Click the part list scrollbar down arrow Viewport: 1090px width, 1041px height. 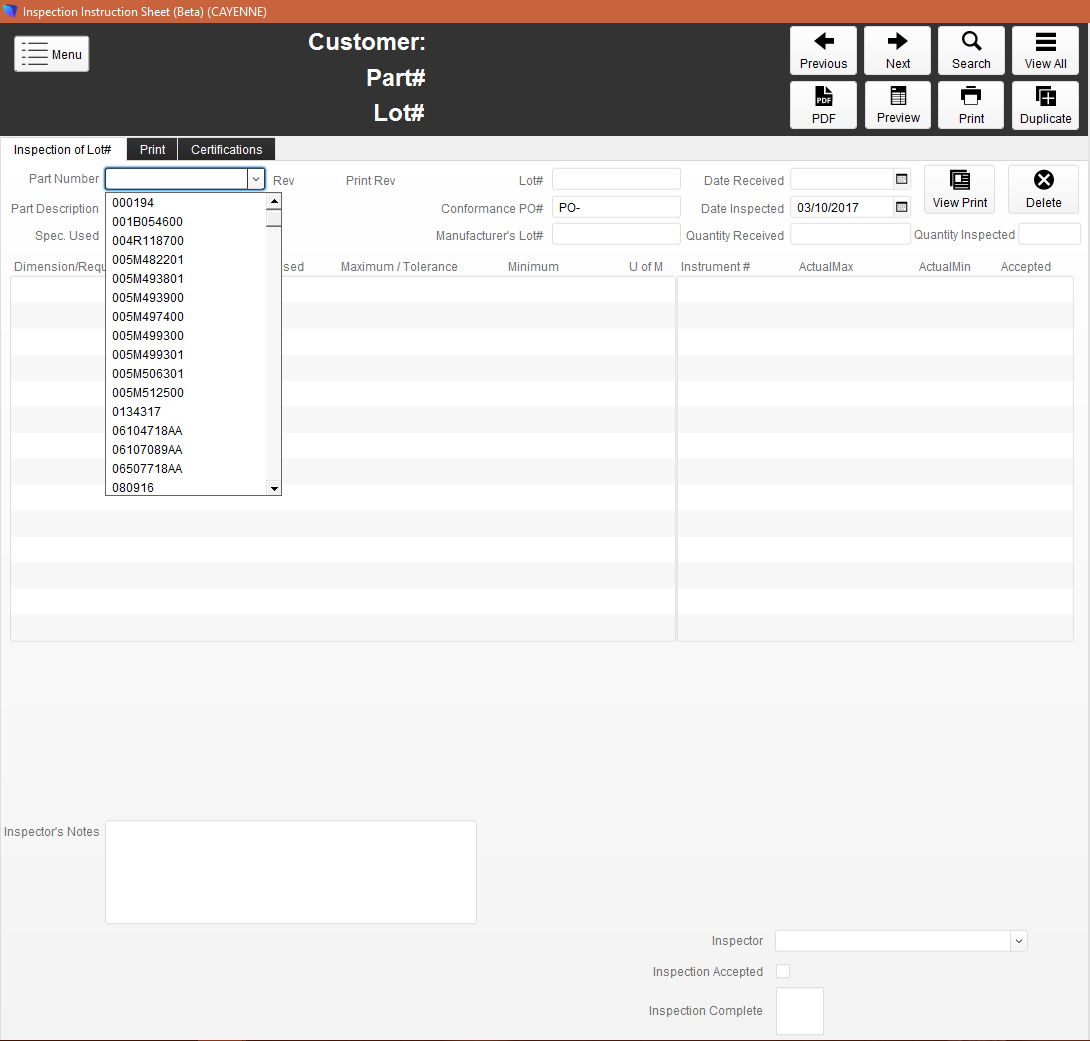click(x=274, y=488)
